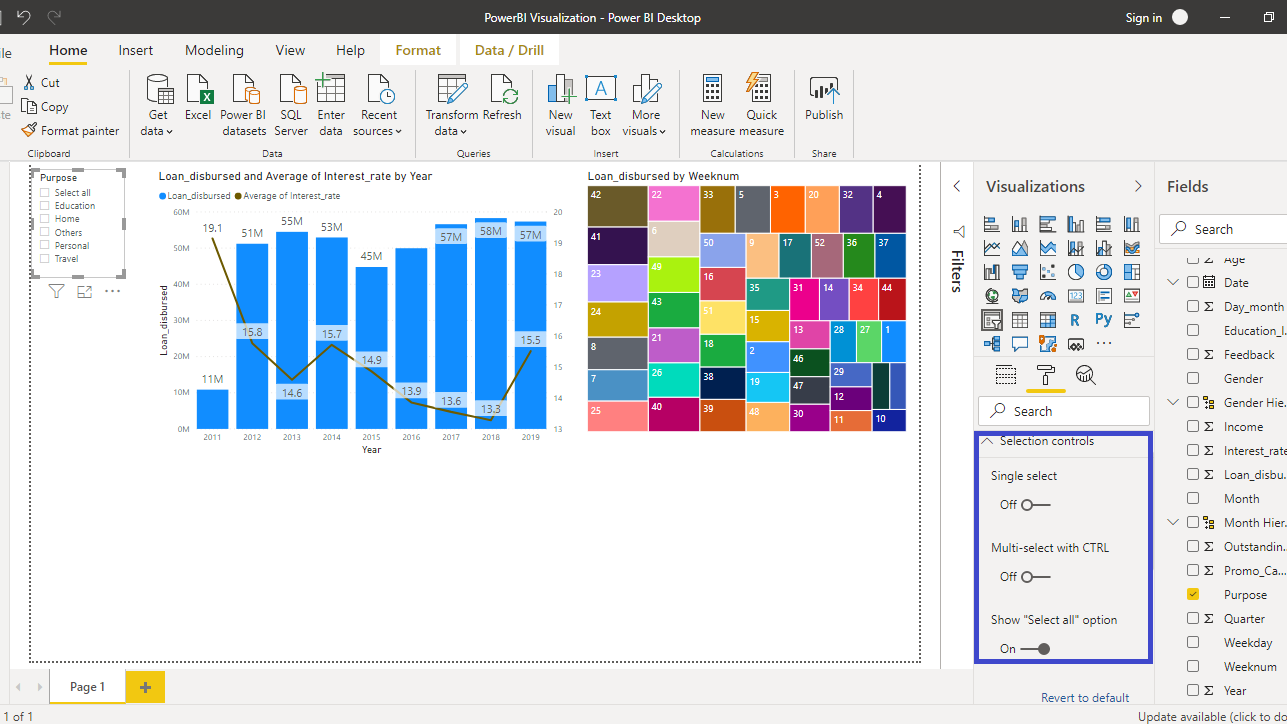Click Sign in at top right
The width and height of the screenshot is (1287, 724).
[1143, 18]
